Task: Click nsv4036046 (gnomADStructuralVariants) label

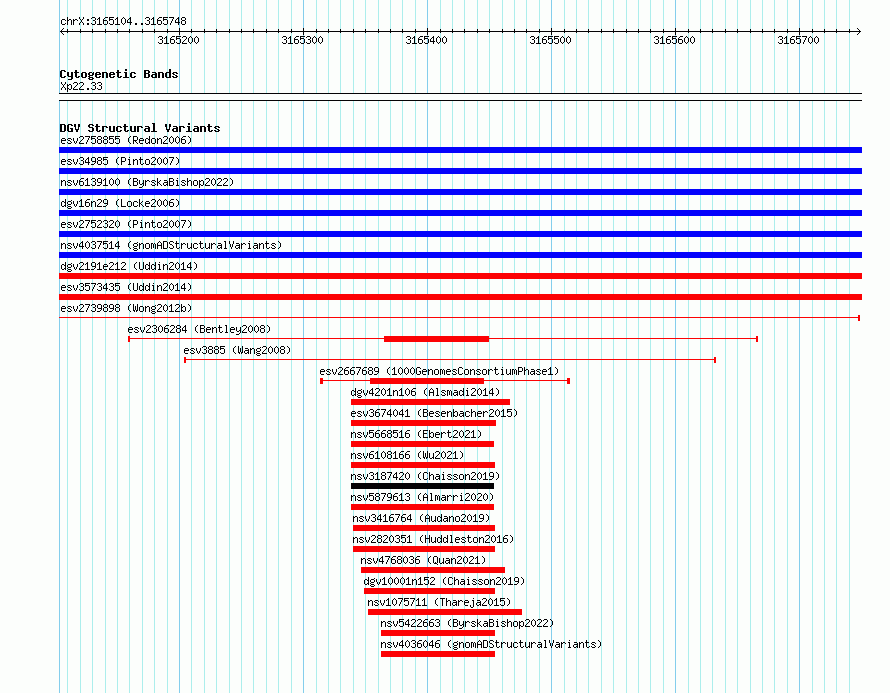Action: [x=491, y=644]
